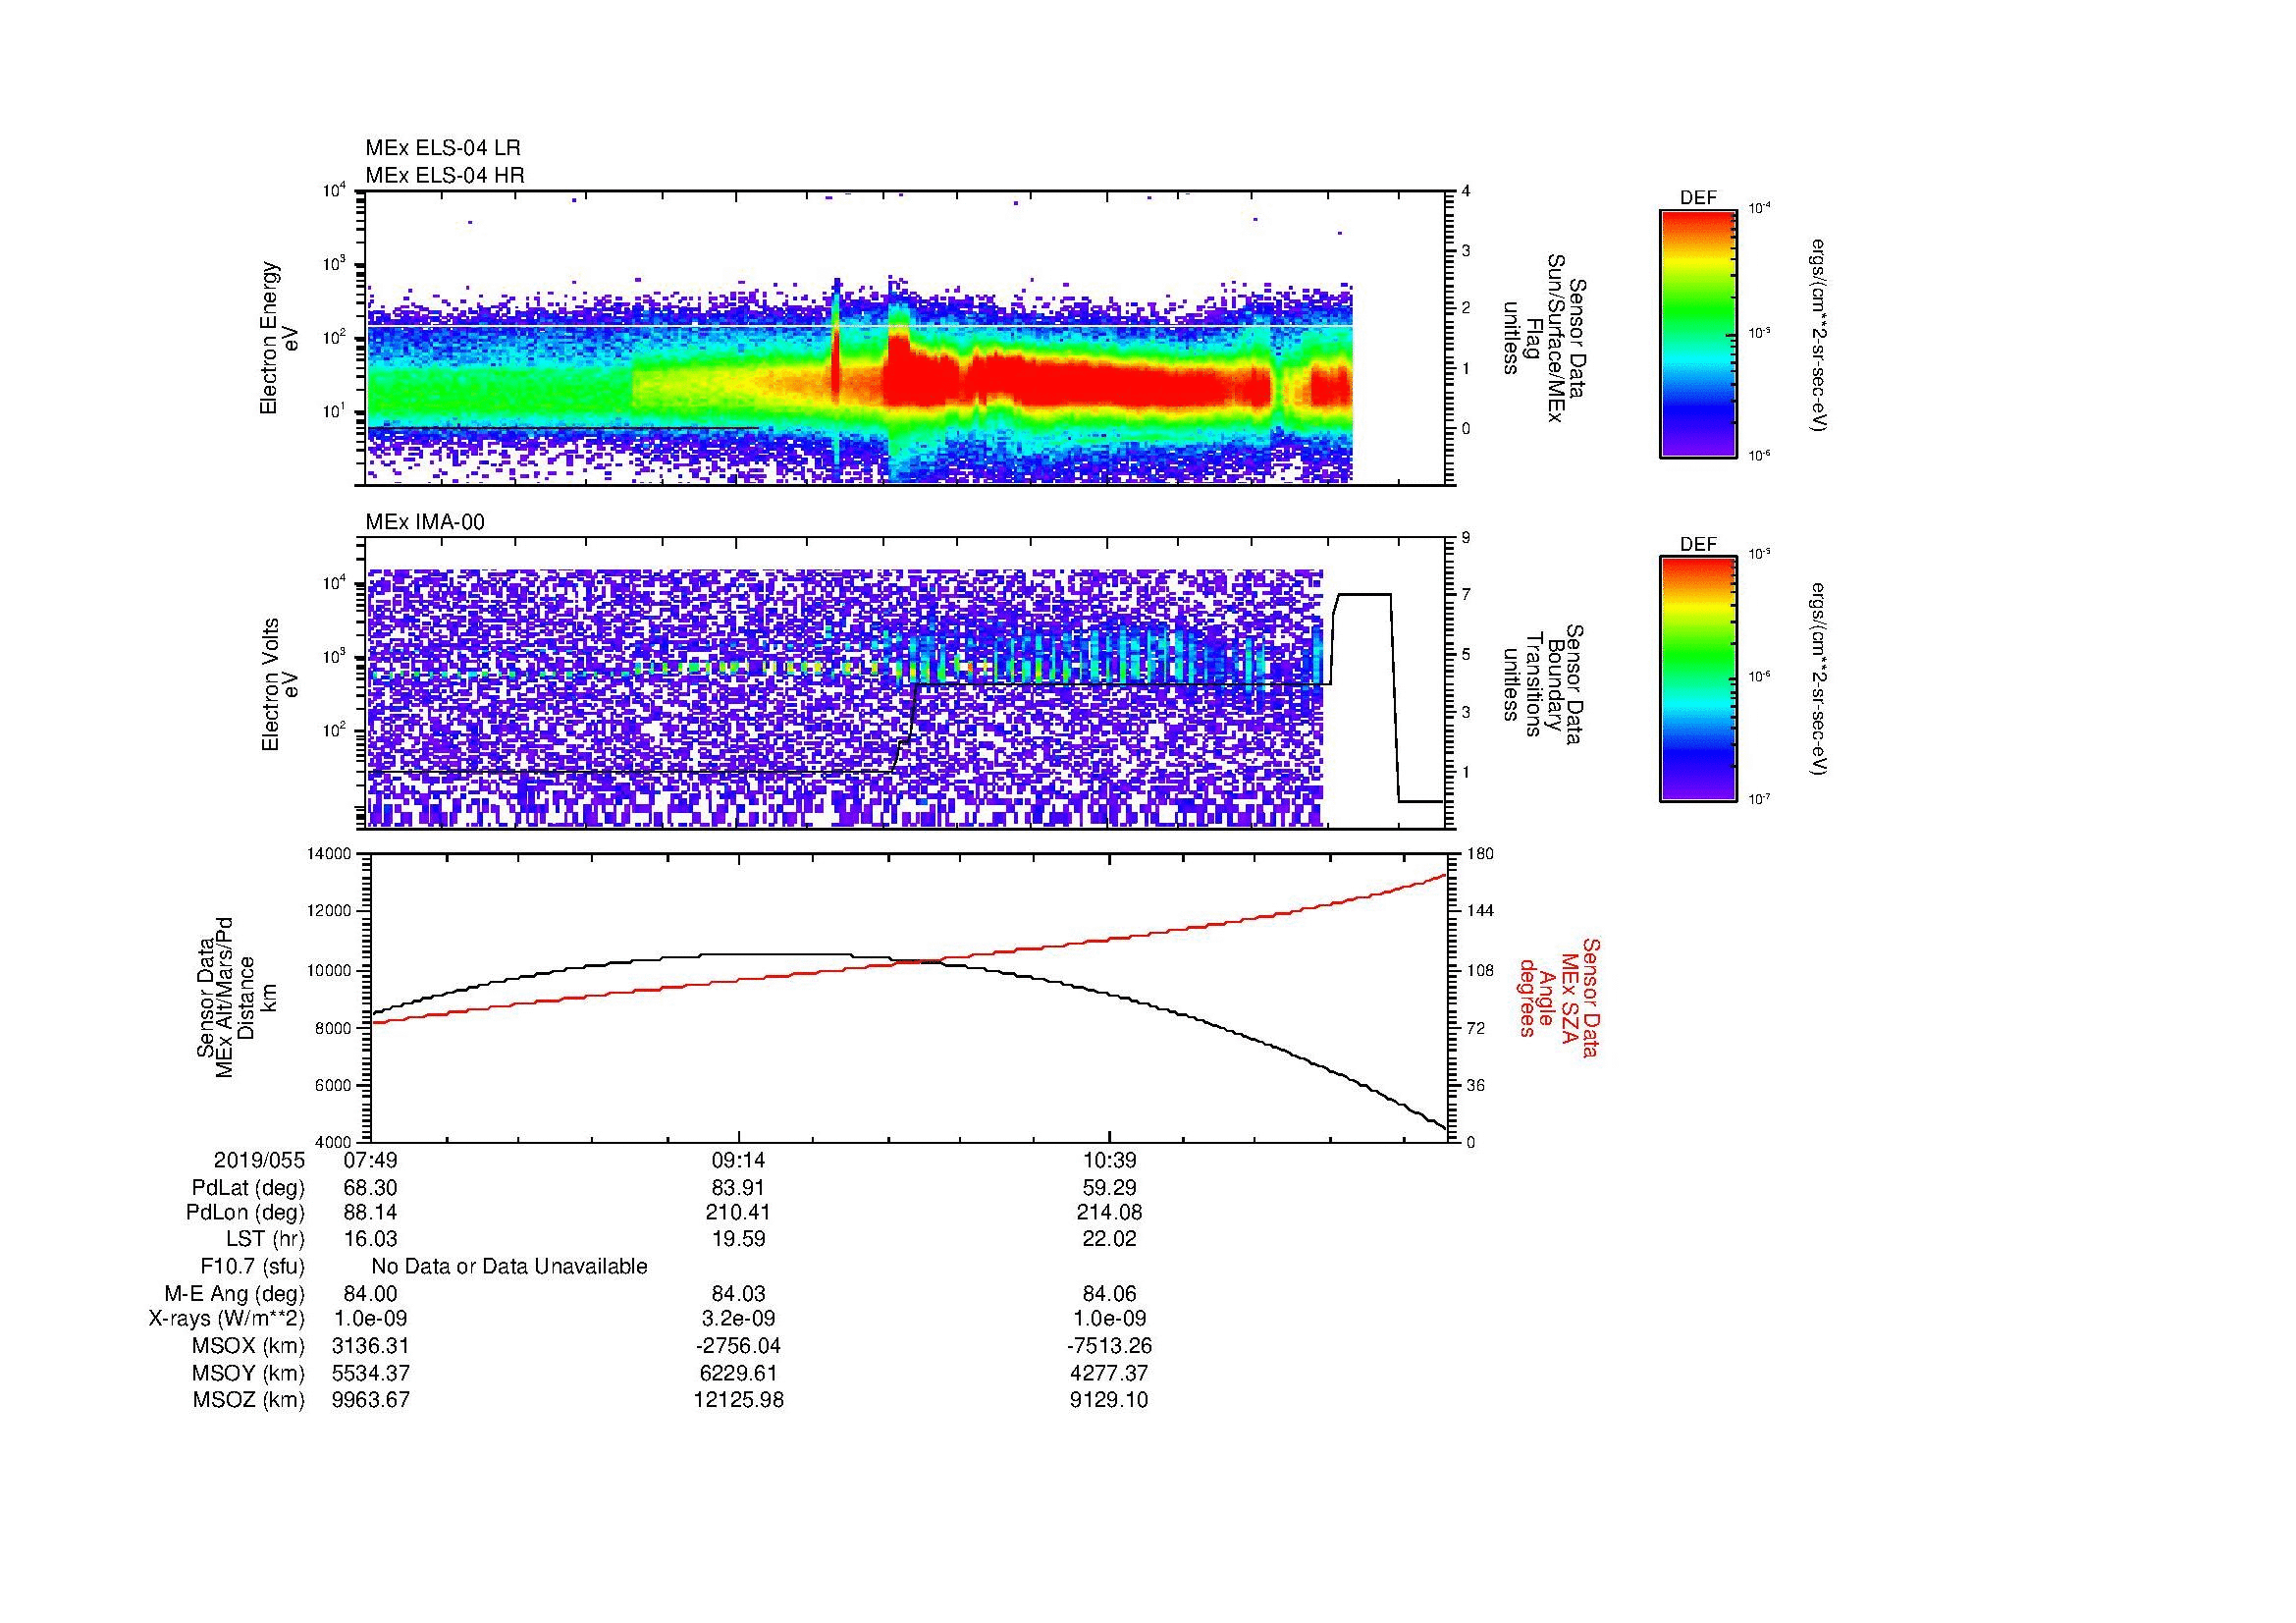Click the 'MEx ELS-04 HR' title label
Screen dimensions: 2296x1623
coord(445,175)
